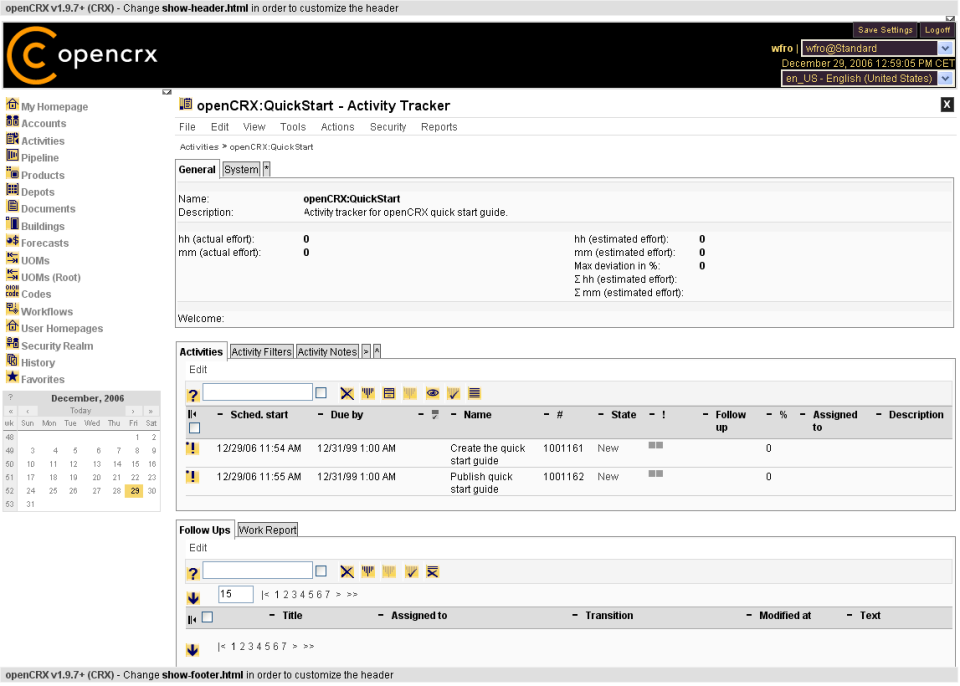
Task: Click the Activities grid help question-mark icon
Action: coord(193,395)
